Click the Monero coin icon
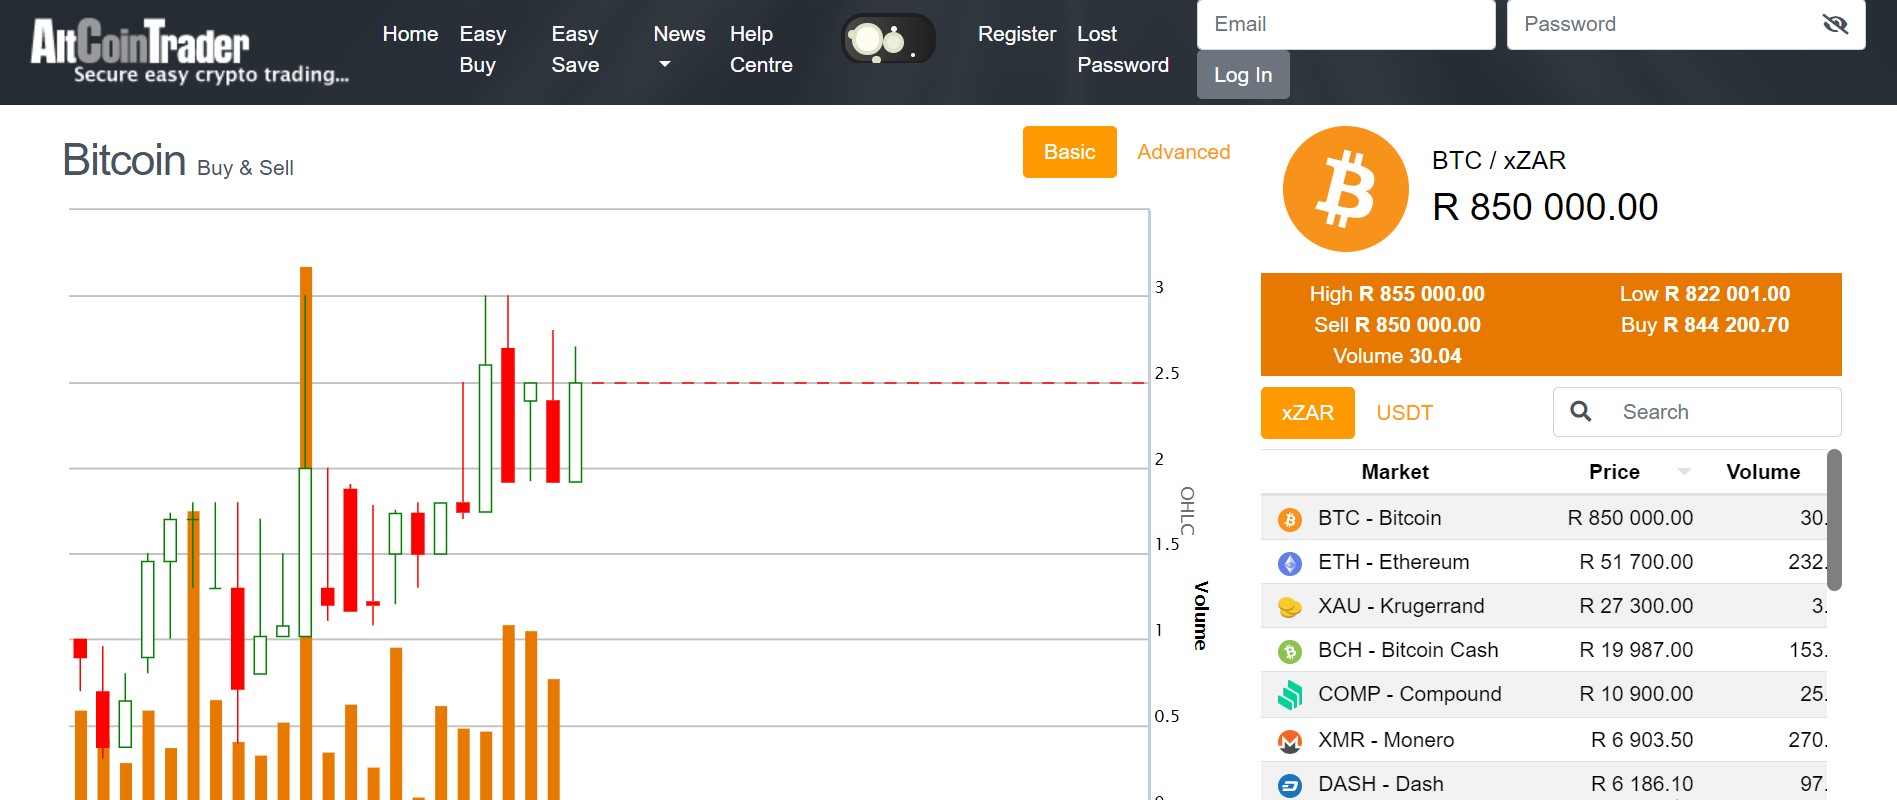1897x800 pixels. click(x=1290, y=741)
